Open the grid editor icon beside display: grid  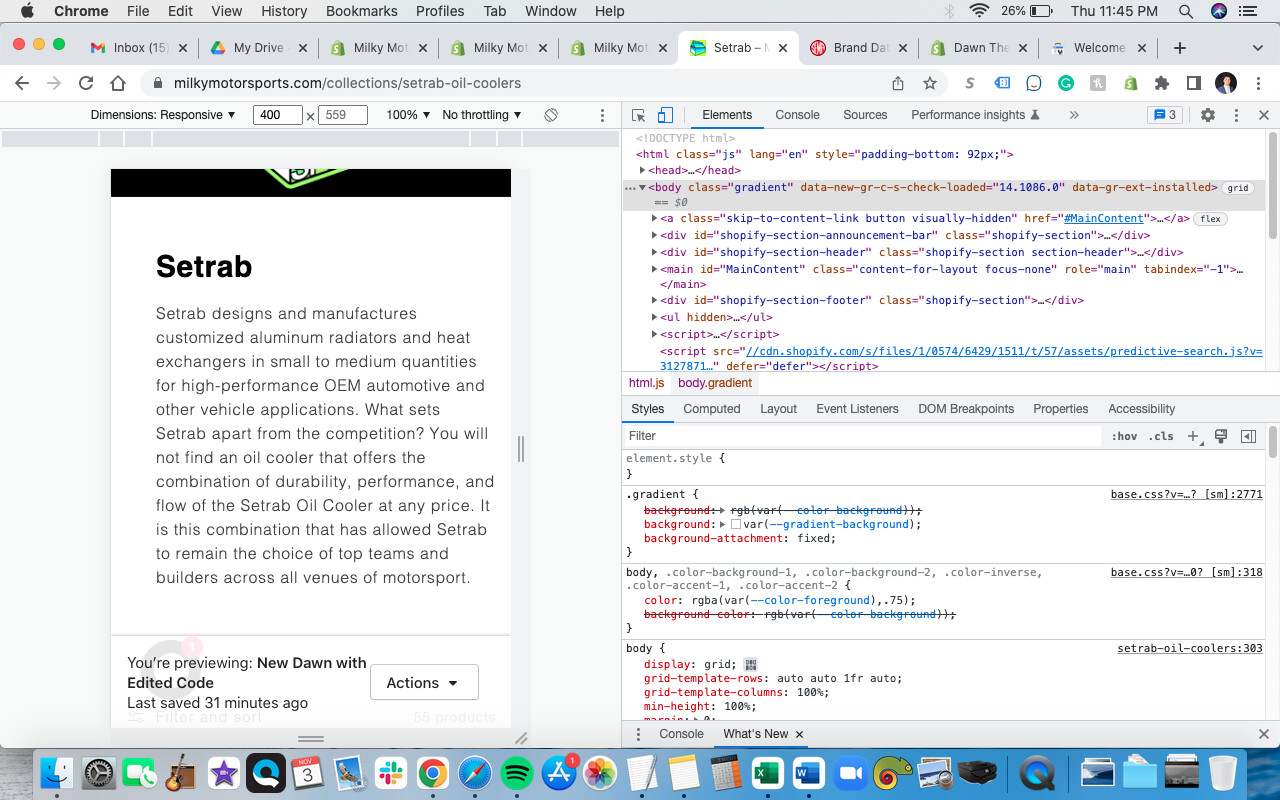coord(751,664)
